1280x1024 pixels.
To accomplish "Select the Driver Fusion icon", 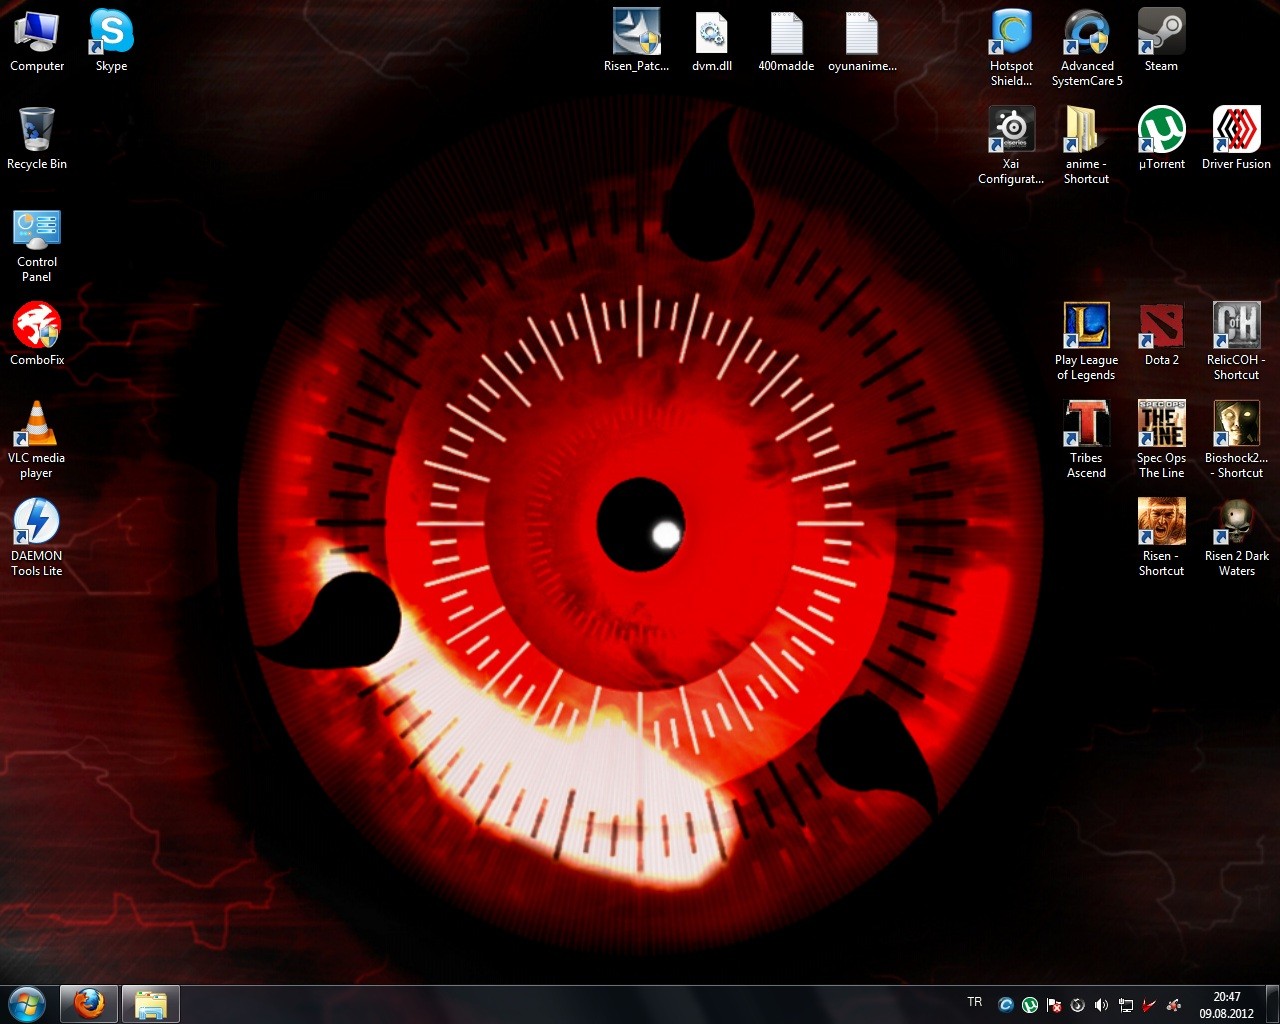I will [x=1237, y=139].
